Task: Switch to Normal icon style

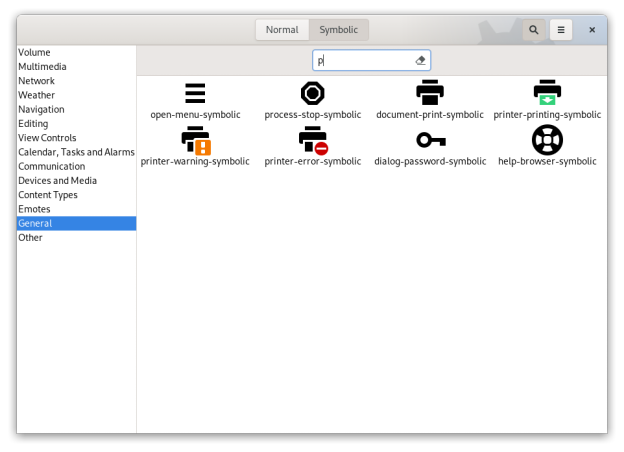Action: pyautogui.click(x=282, y=30)
